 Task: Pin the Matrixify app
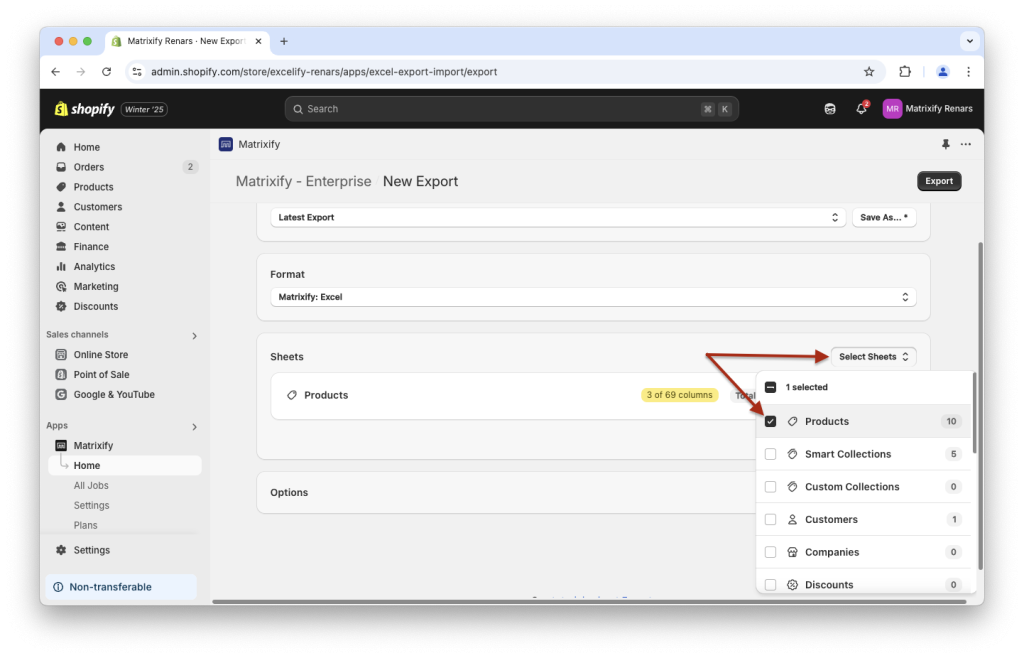(945, 144)
